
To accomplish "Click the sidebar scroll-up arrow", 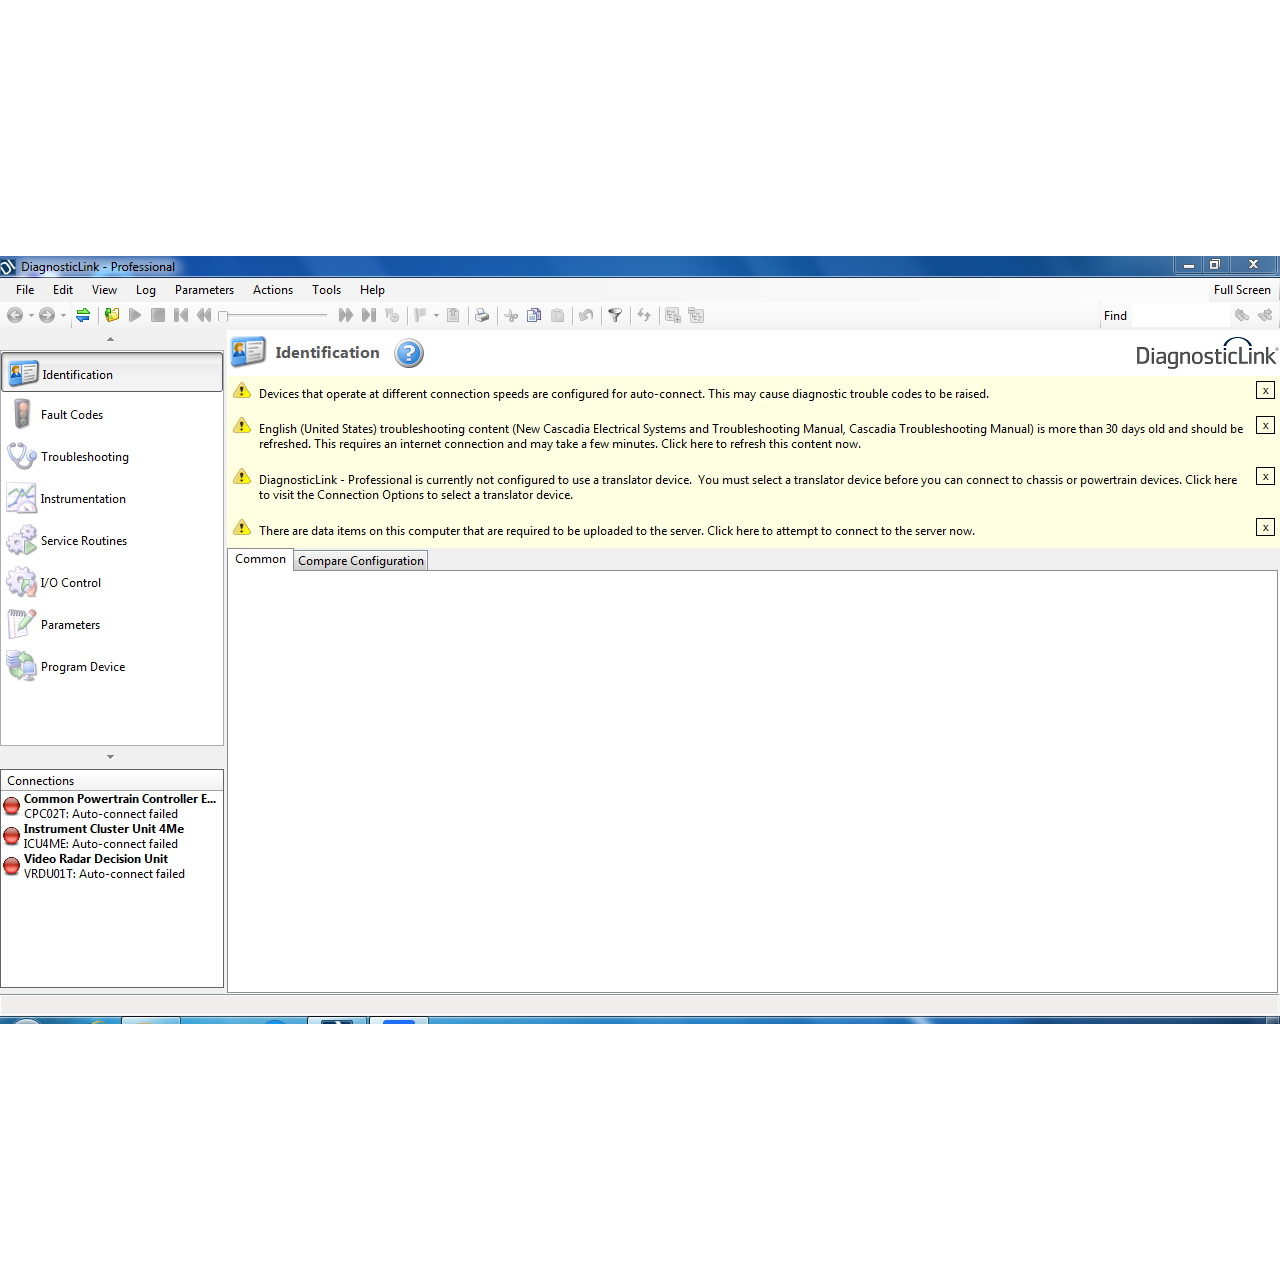I will [110, 339].
